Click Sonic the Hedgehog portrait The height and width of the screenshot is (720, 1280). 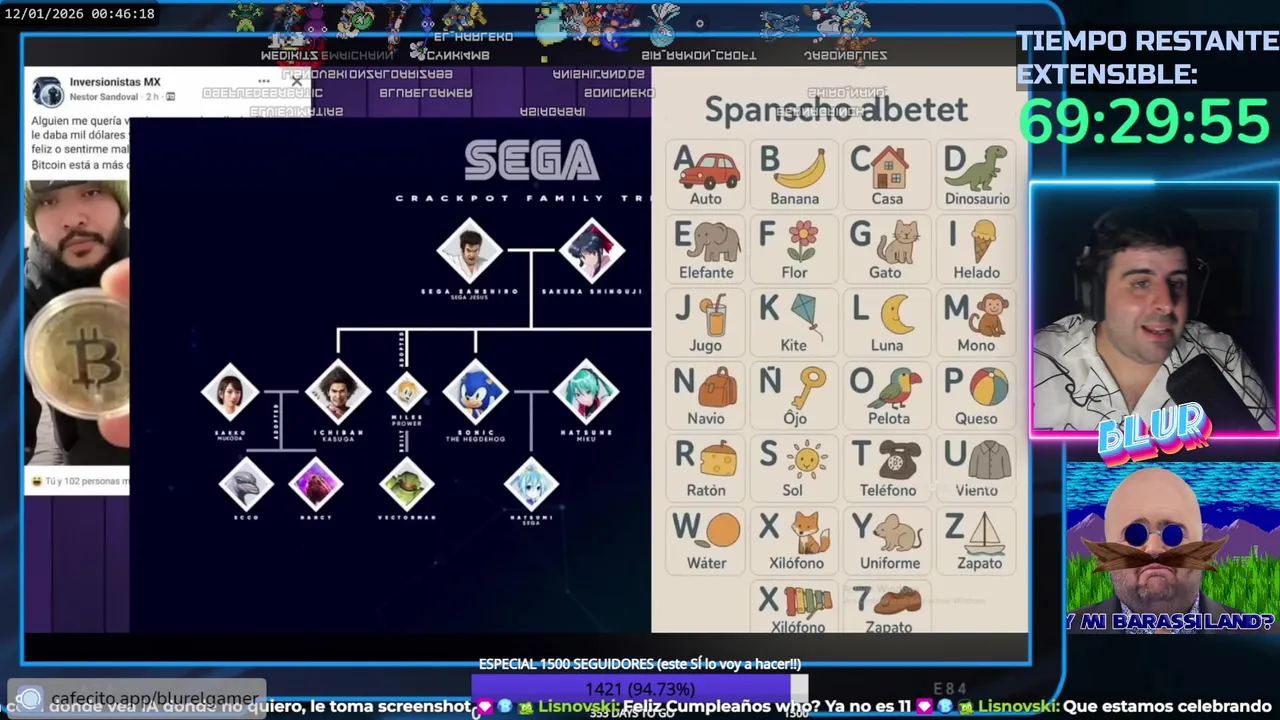tap(476, 391)
